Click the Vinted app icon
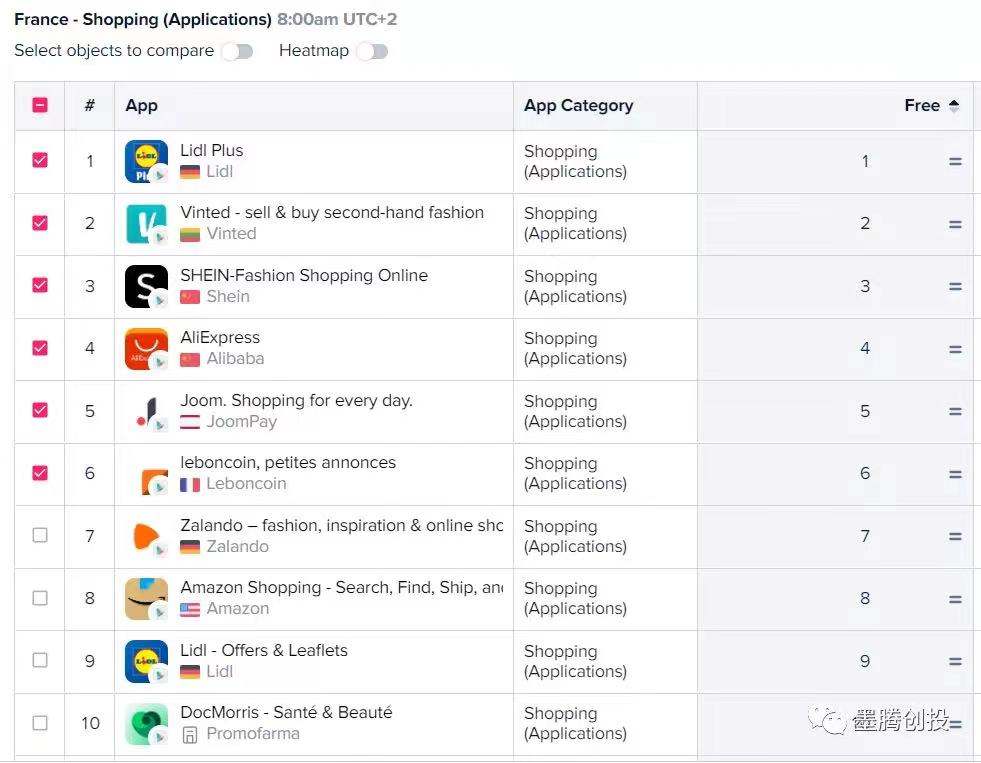Viewport: 981px width, 763px height. point(146,224)
